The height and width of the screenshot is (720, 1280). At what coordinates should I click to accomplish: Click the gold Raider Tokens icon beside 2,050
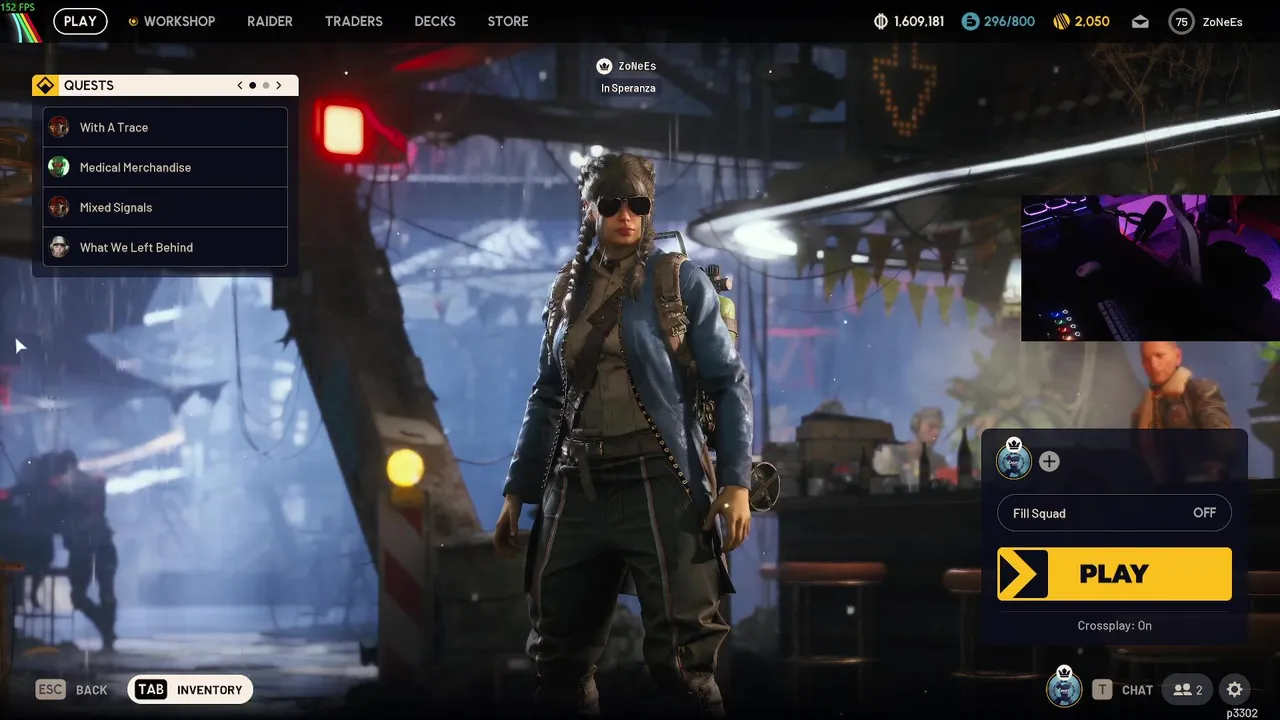(x=1062, y=21)
